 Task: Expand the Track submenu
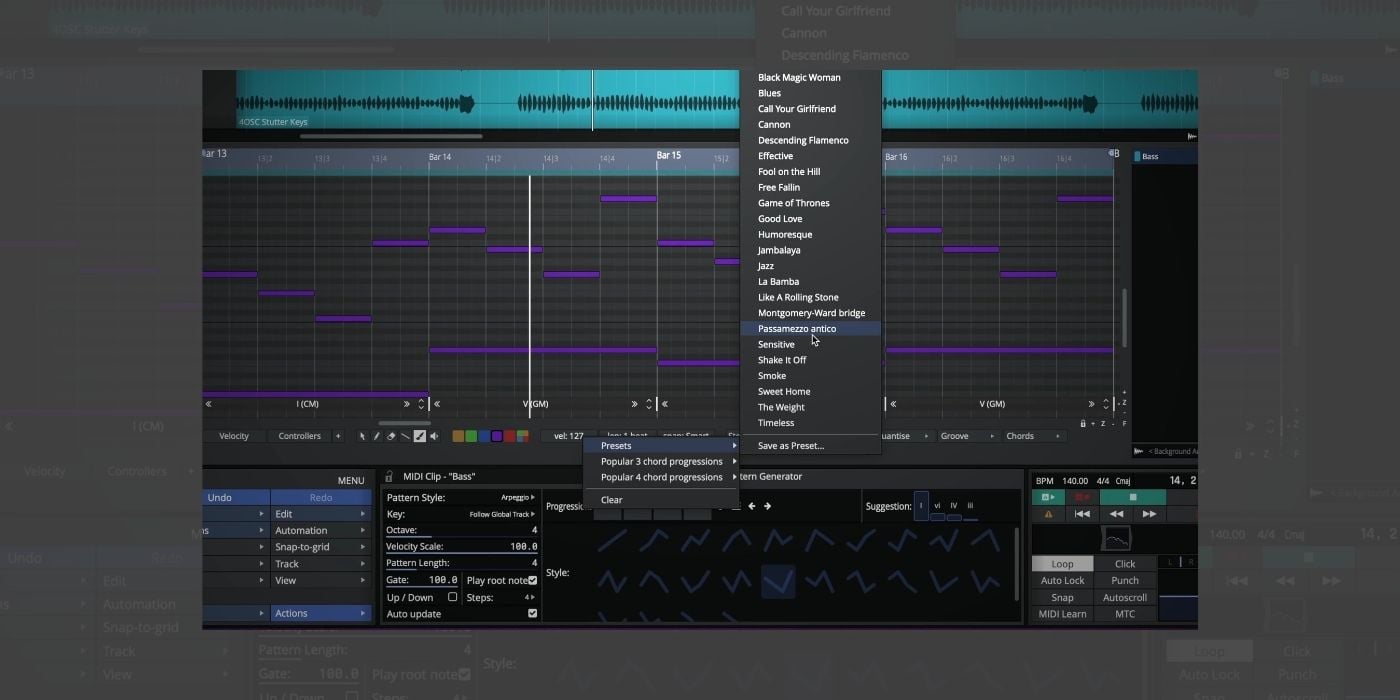pos(320,564)
